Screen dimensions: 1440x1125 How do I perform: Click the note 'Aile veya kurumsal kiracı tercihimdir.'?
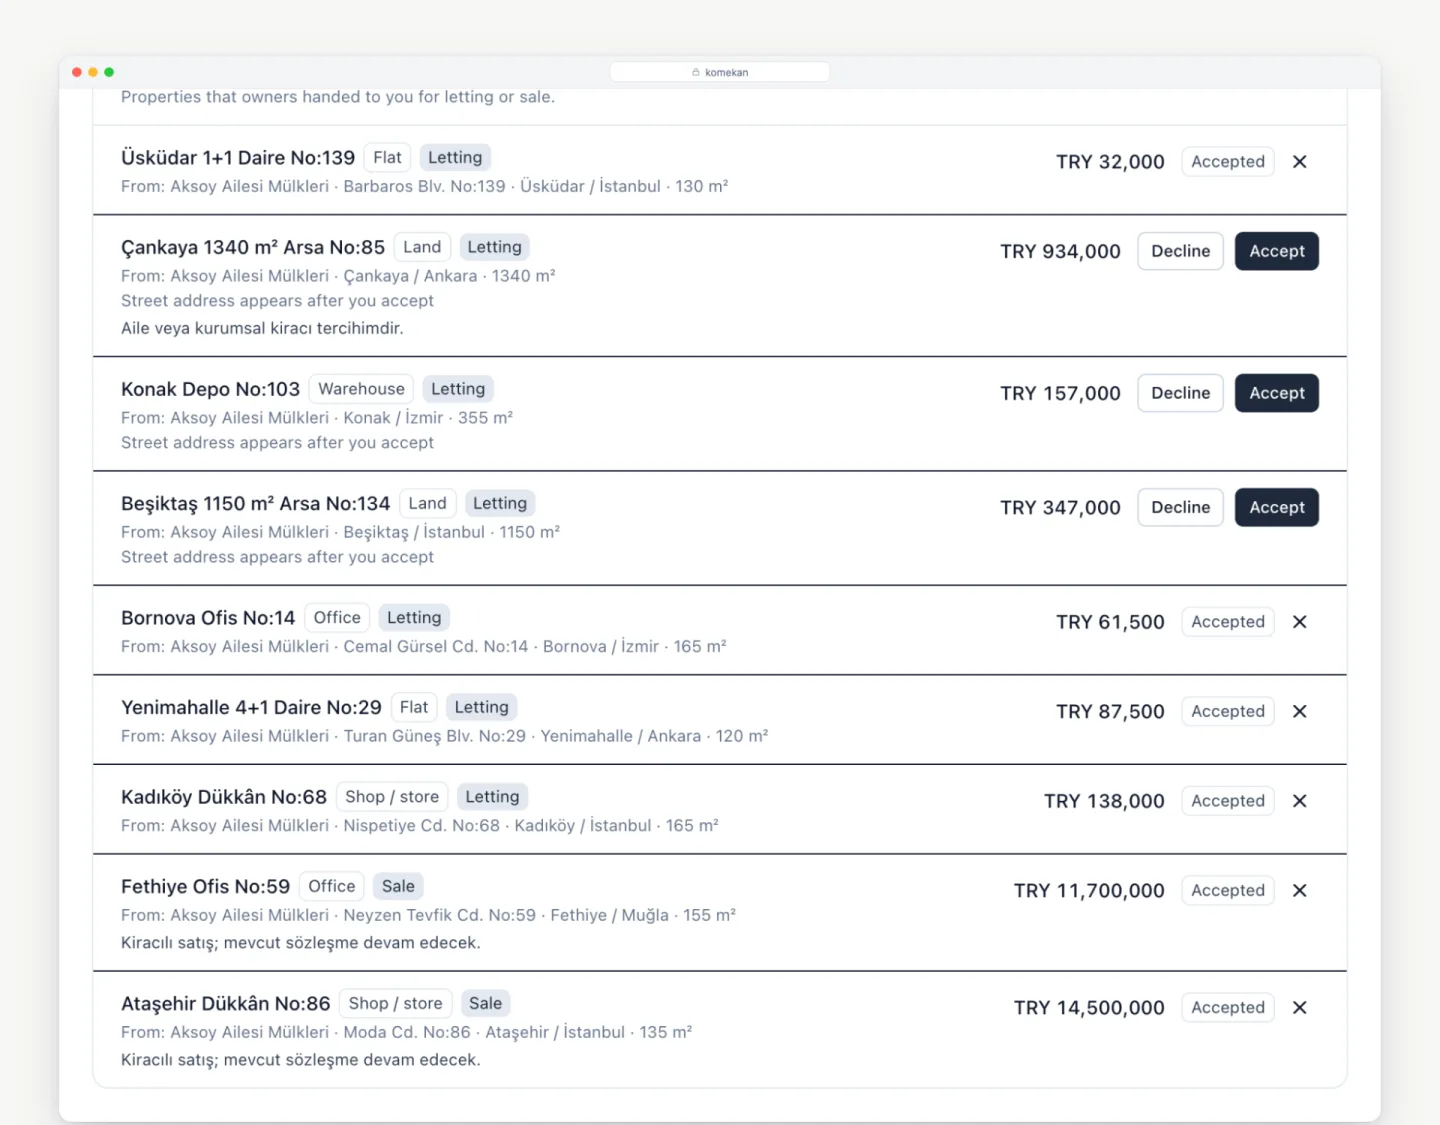click(262, 328)
